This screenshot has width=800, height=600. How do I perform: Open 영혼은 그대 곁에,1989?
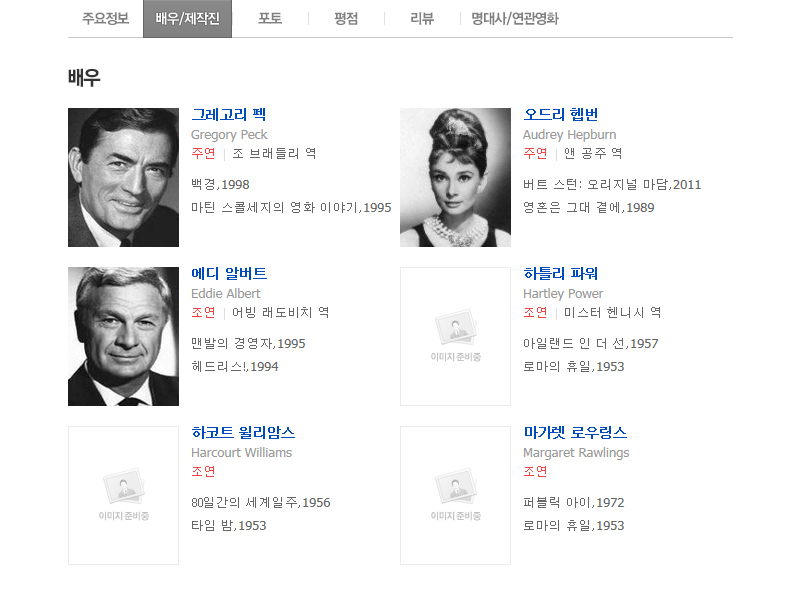[x=589, y=208]
